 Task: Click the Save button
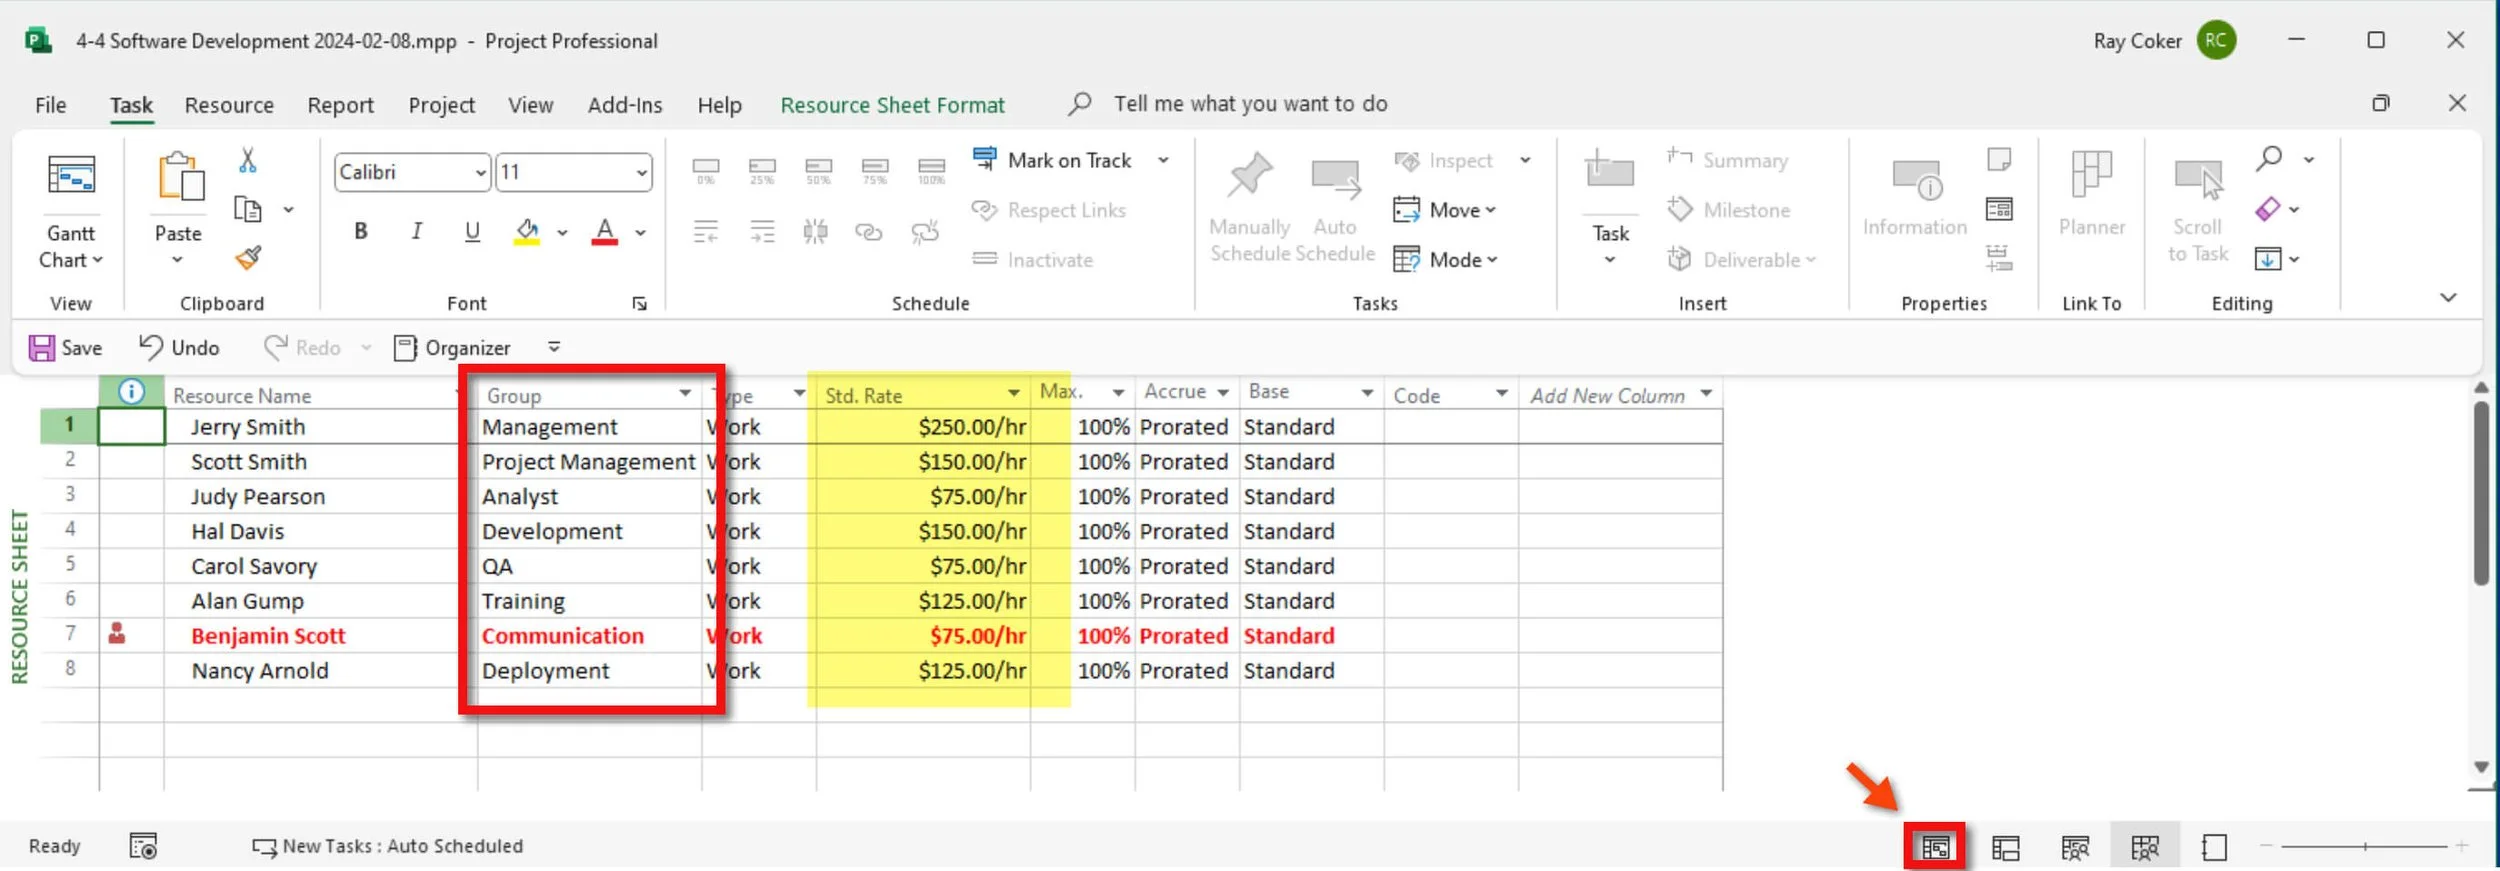[x=66, y=347]
